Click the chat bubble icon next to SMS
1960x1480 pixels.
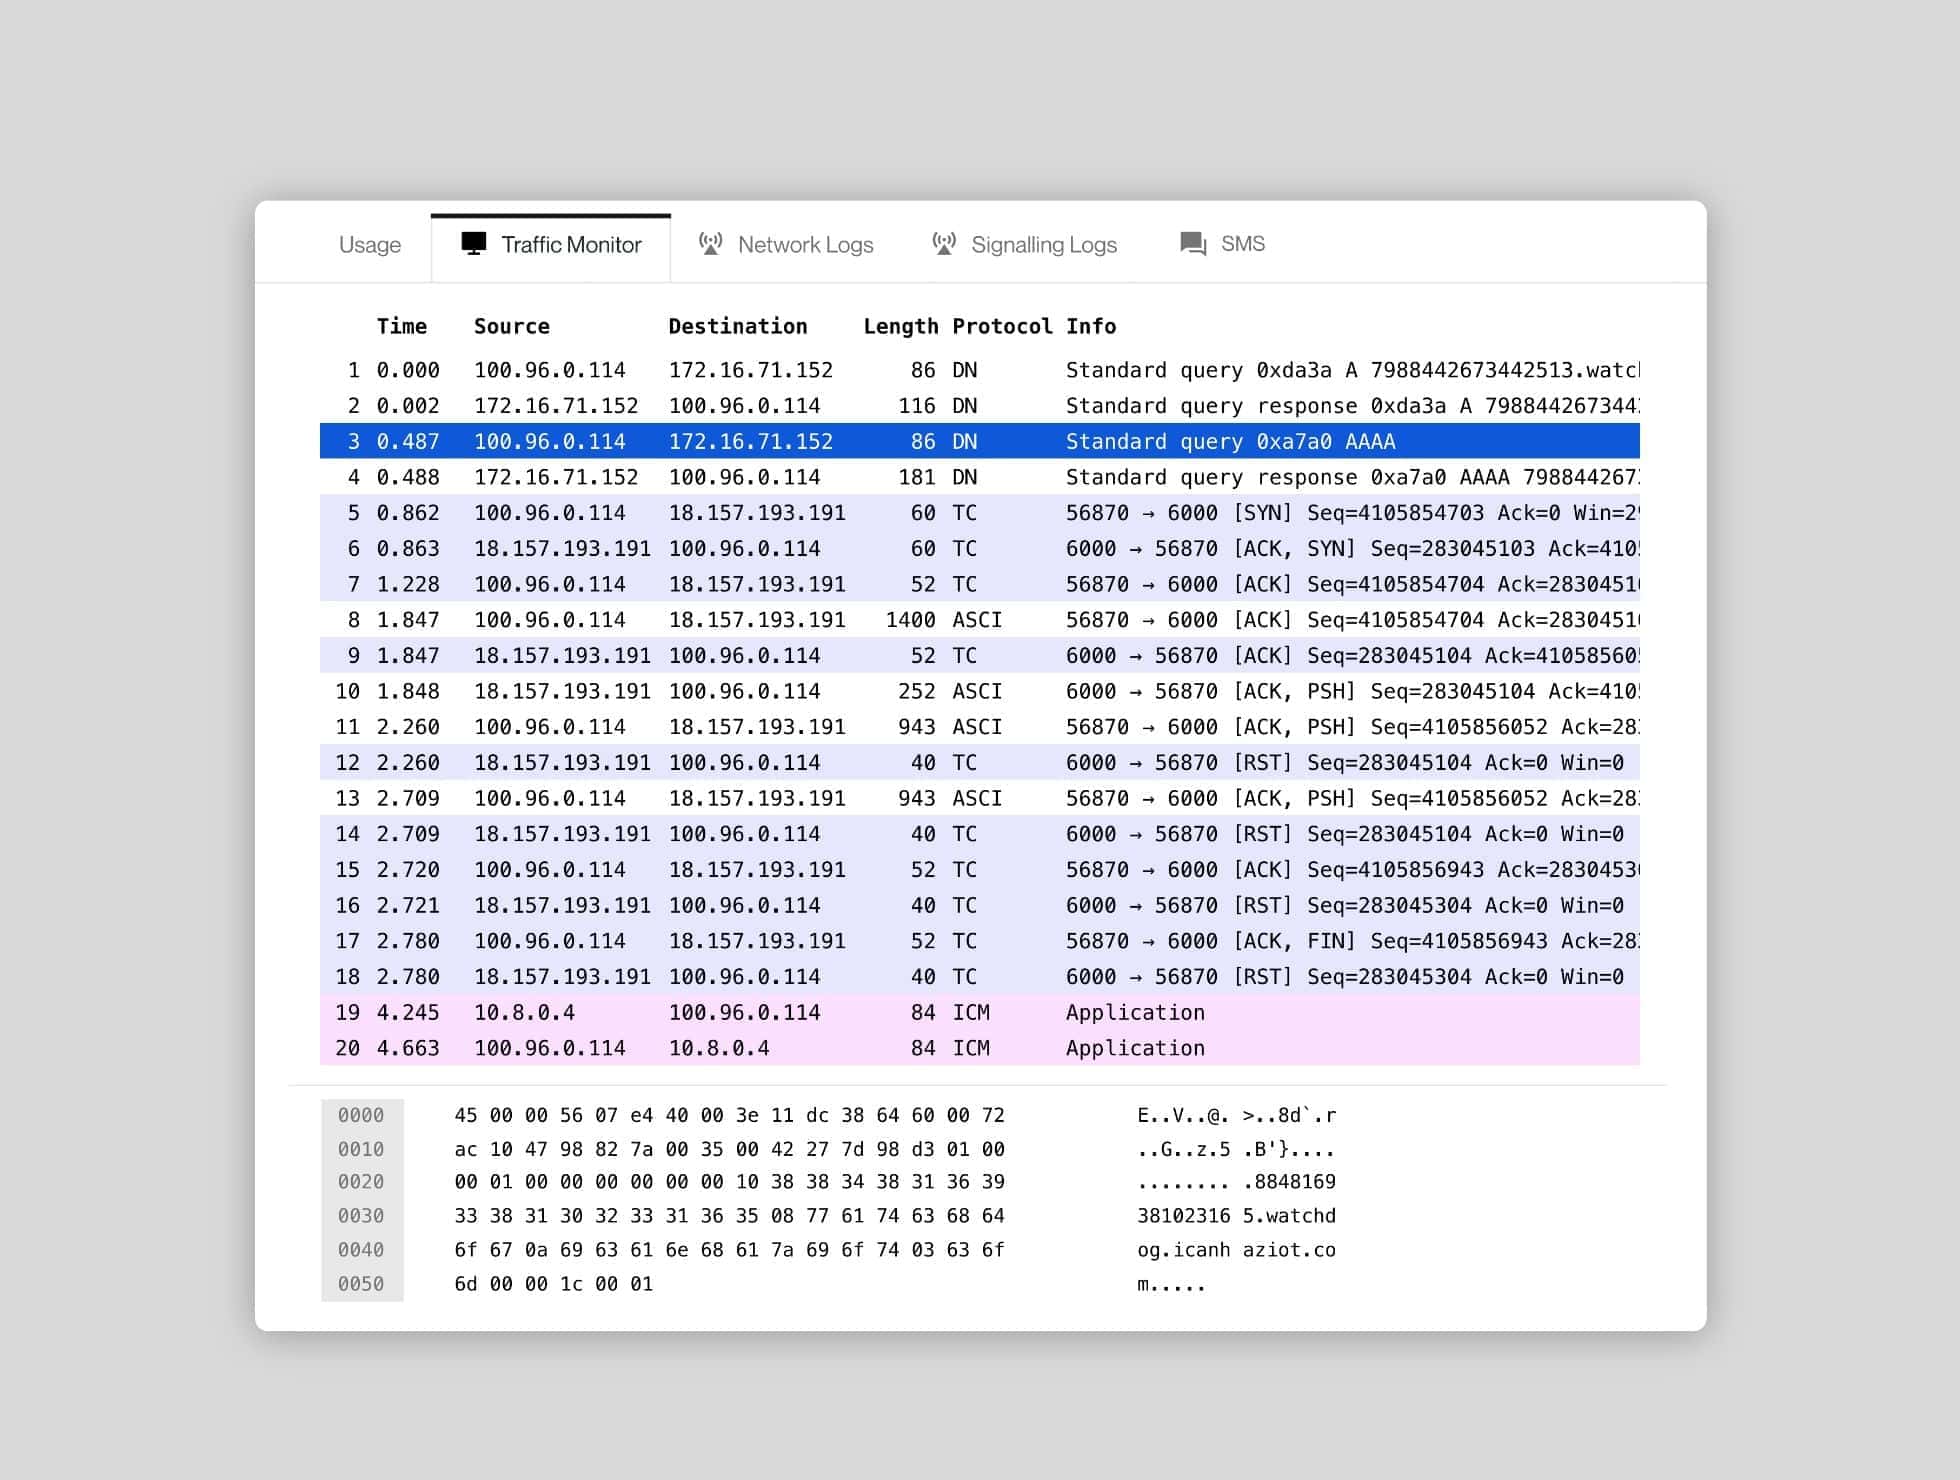click(x=1192, y=243)
